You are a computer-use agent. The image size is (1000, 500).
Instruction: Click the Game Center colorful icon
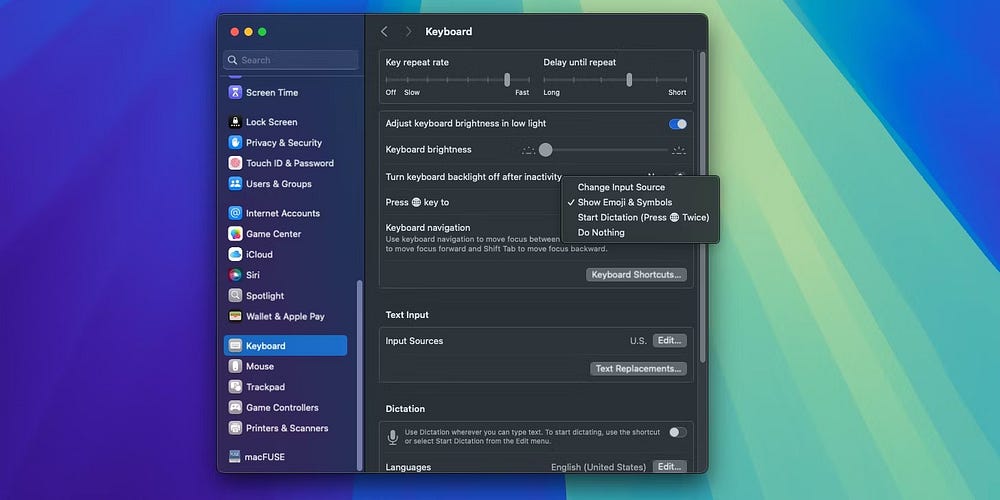(235, 233)
